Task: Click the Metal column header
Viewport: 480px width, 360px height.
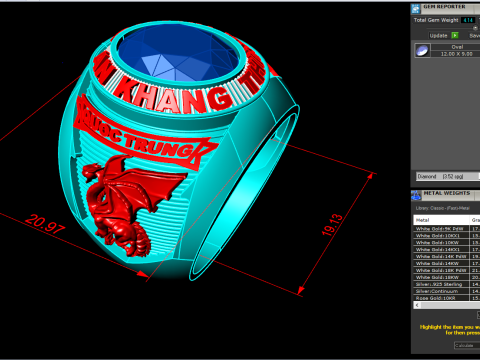Action: tap(441, 220)
